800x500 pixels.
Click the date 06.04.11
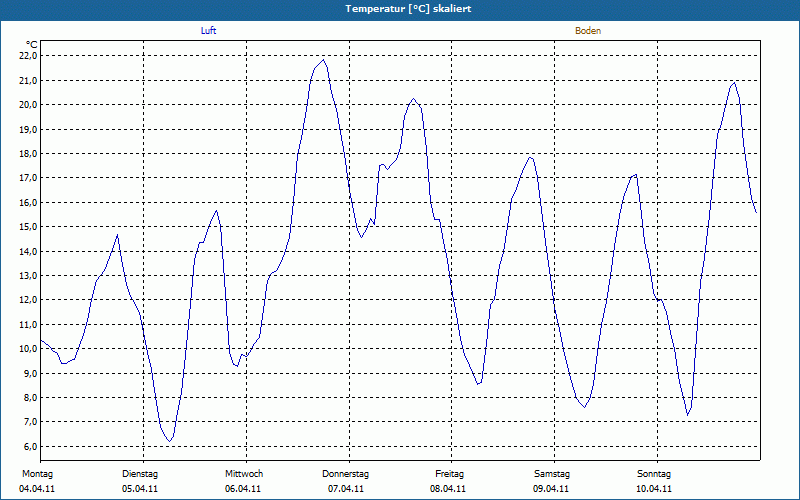pyautogui.click(x=243, y=489)
